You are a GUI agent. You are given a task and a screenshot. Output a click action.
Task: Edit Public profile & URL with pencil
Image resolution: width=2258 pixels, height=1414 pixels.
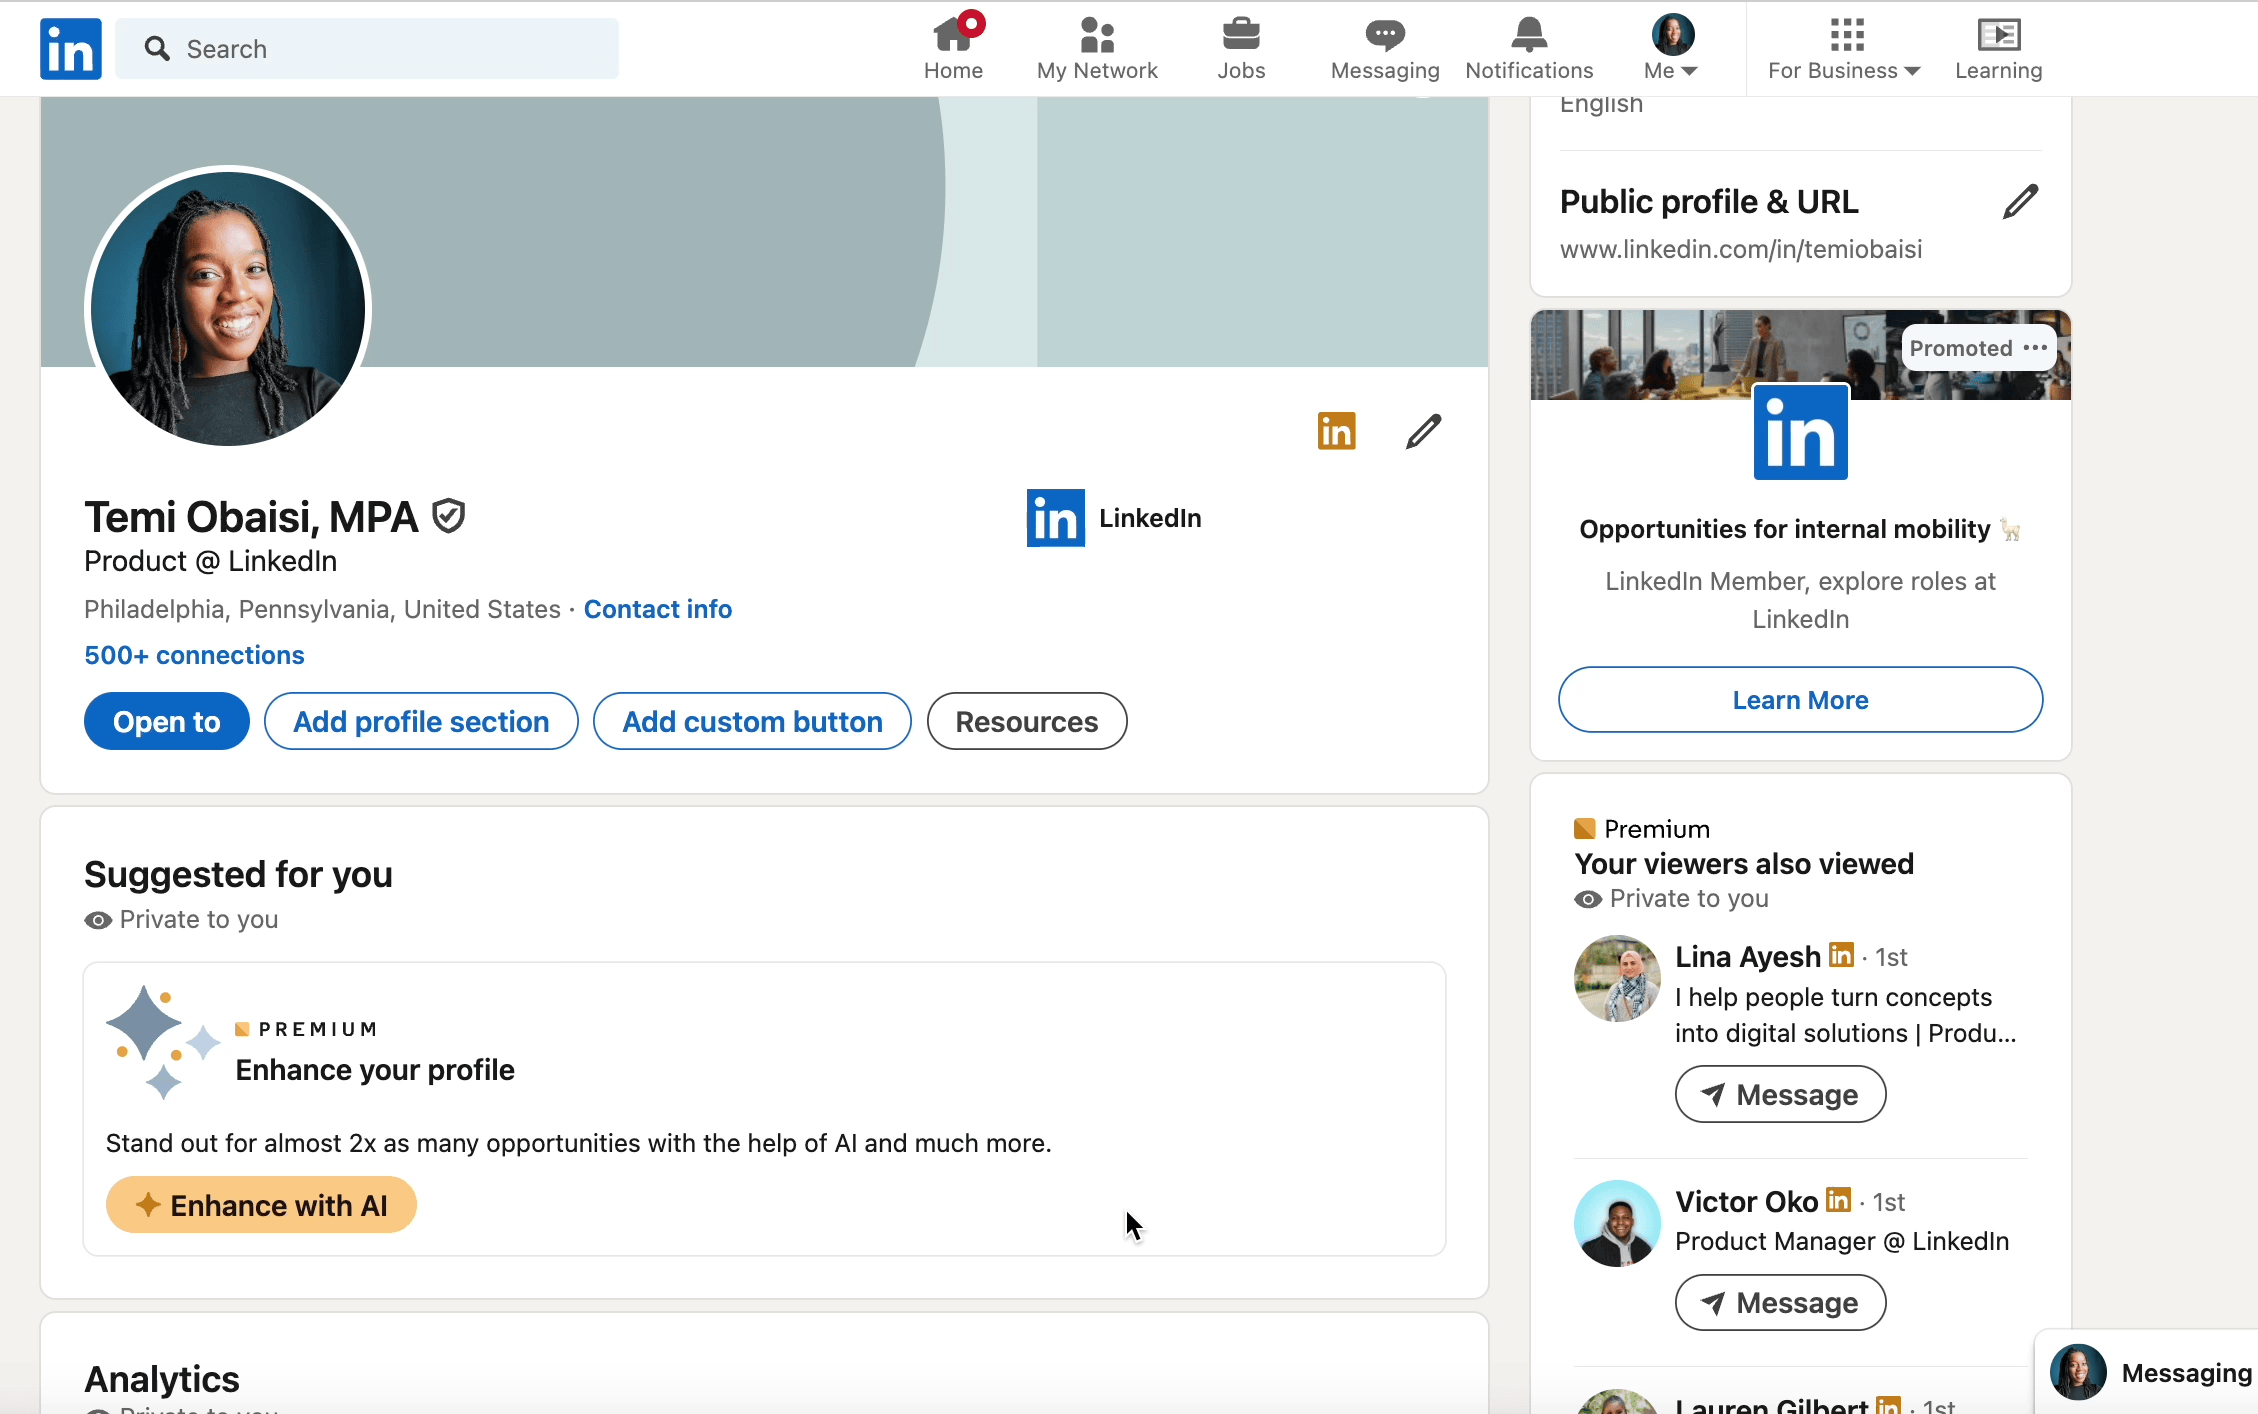(2020, 202)
